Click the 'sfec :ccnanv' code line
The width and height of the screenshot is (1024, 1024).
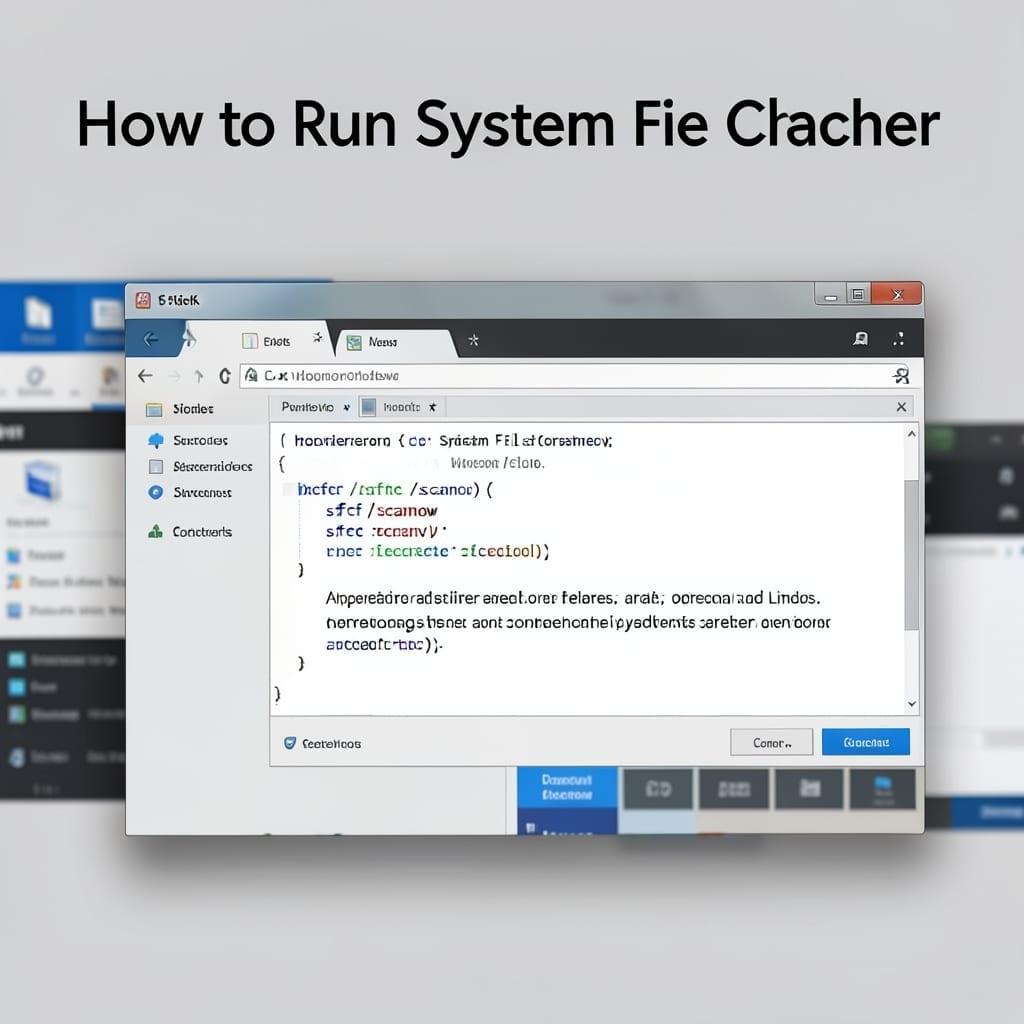click(x=385, y=531)
